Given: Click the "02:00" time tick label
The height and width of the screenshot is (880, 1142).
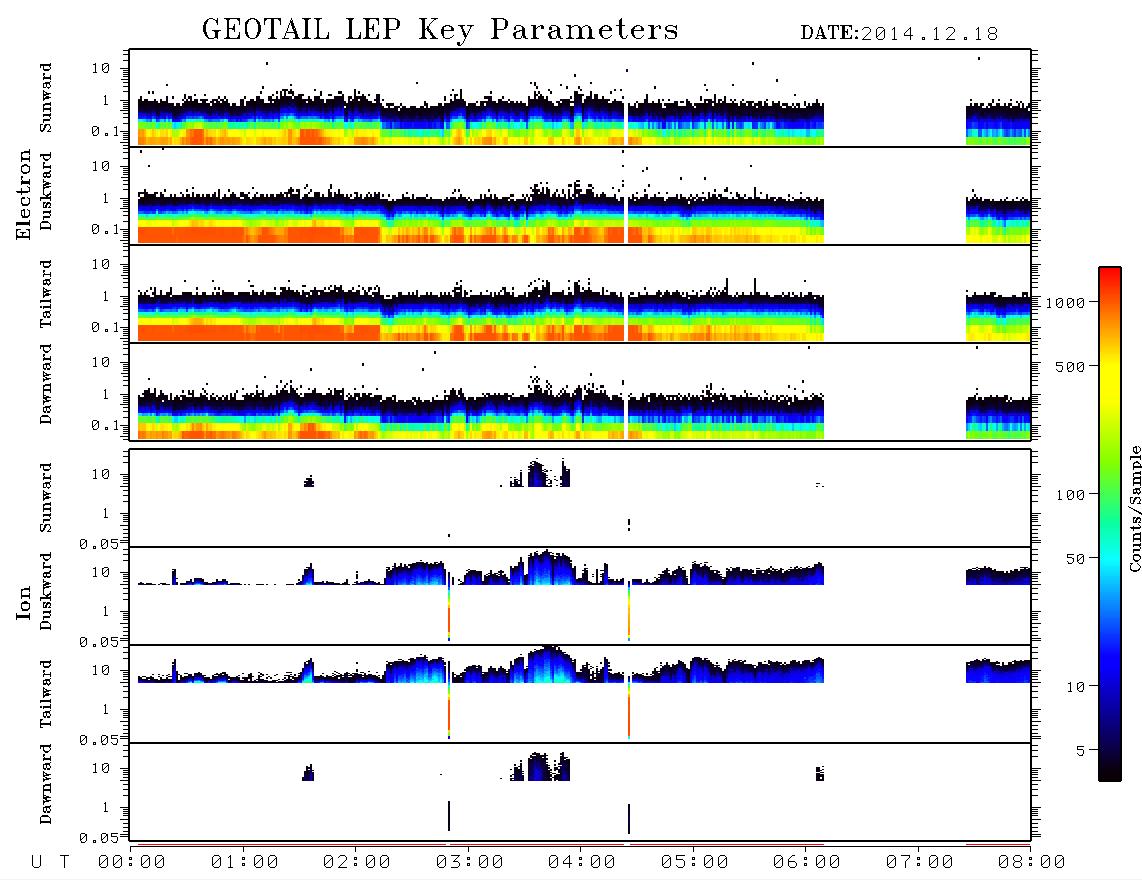Looking at the screenshot, I should 357,863.
